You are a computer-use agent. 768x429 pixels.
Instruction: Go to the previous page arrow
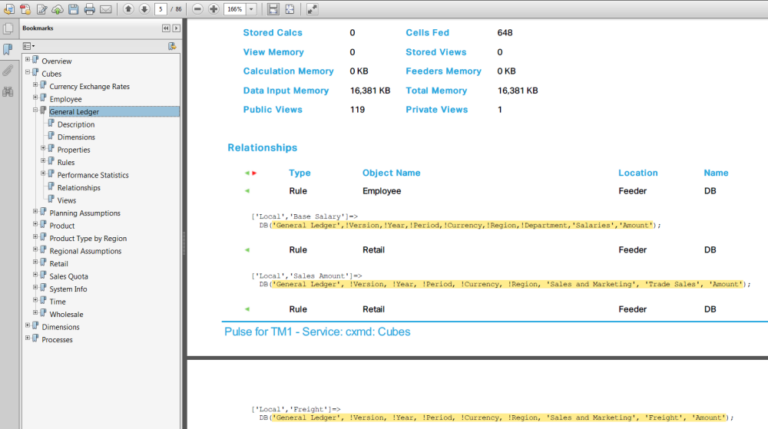tap(128, 9)
